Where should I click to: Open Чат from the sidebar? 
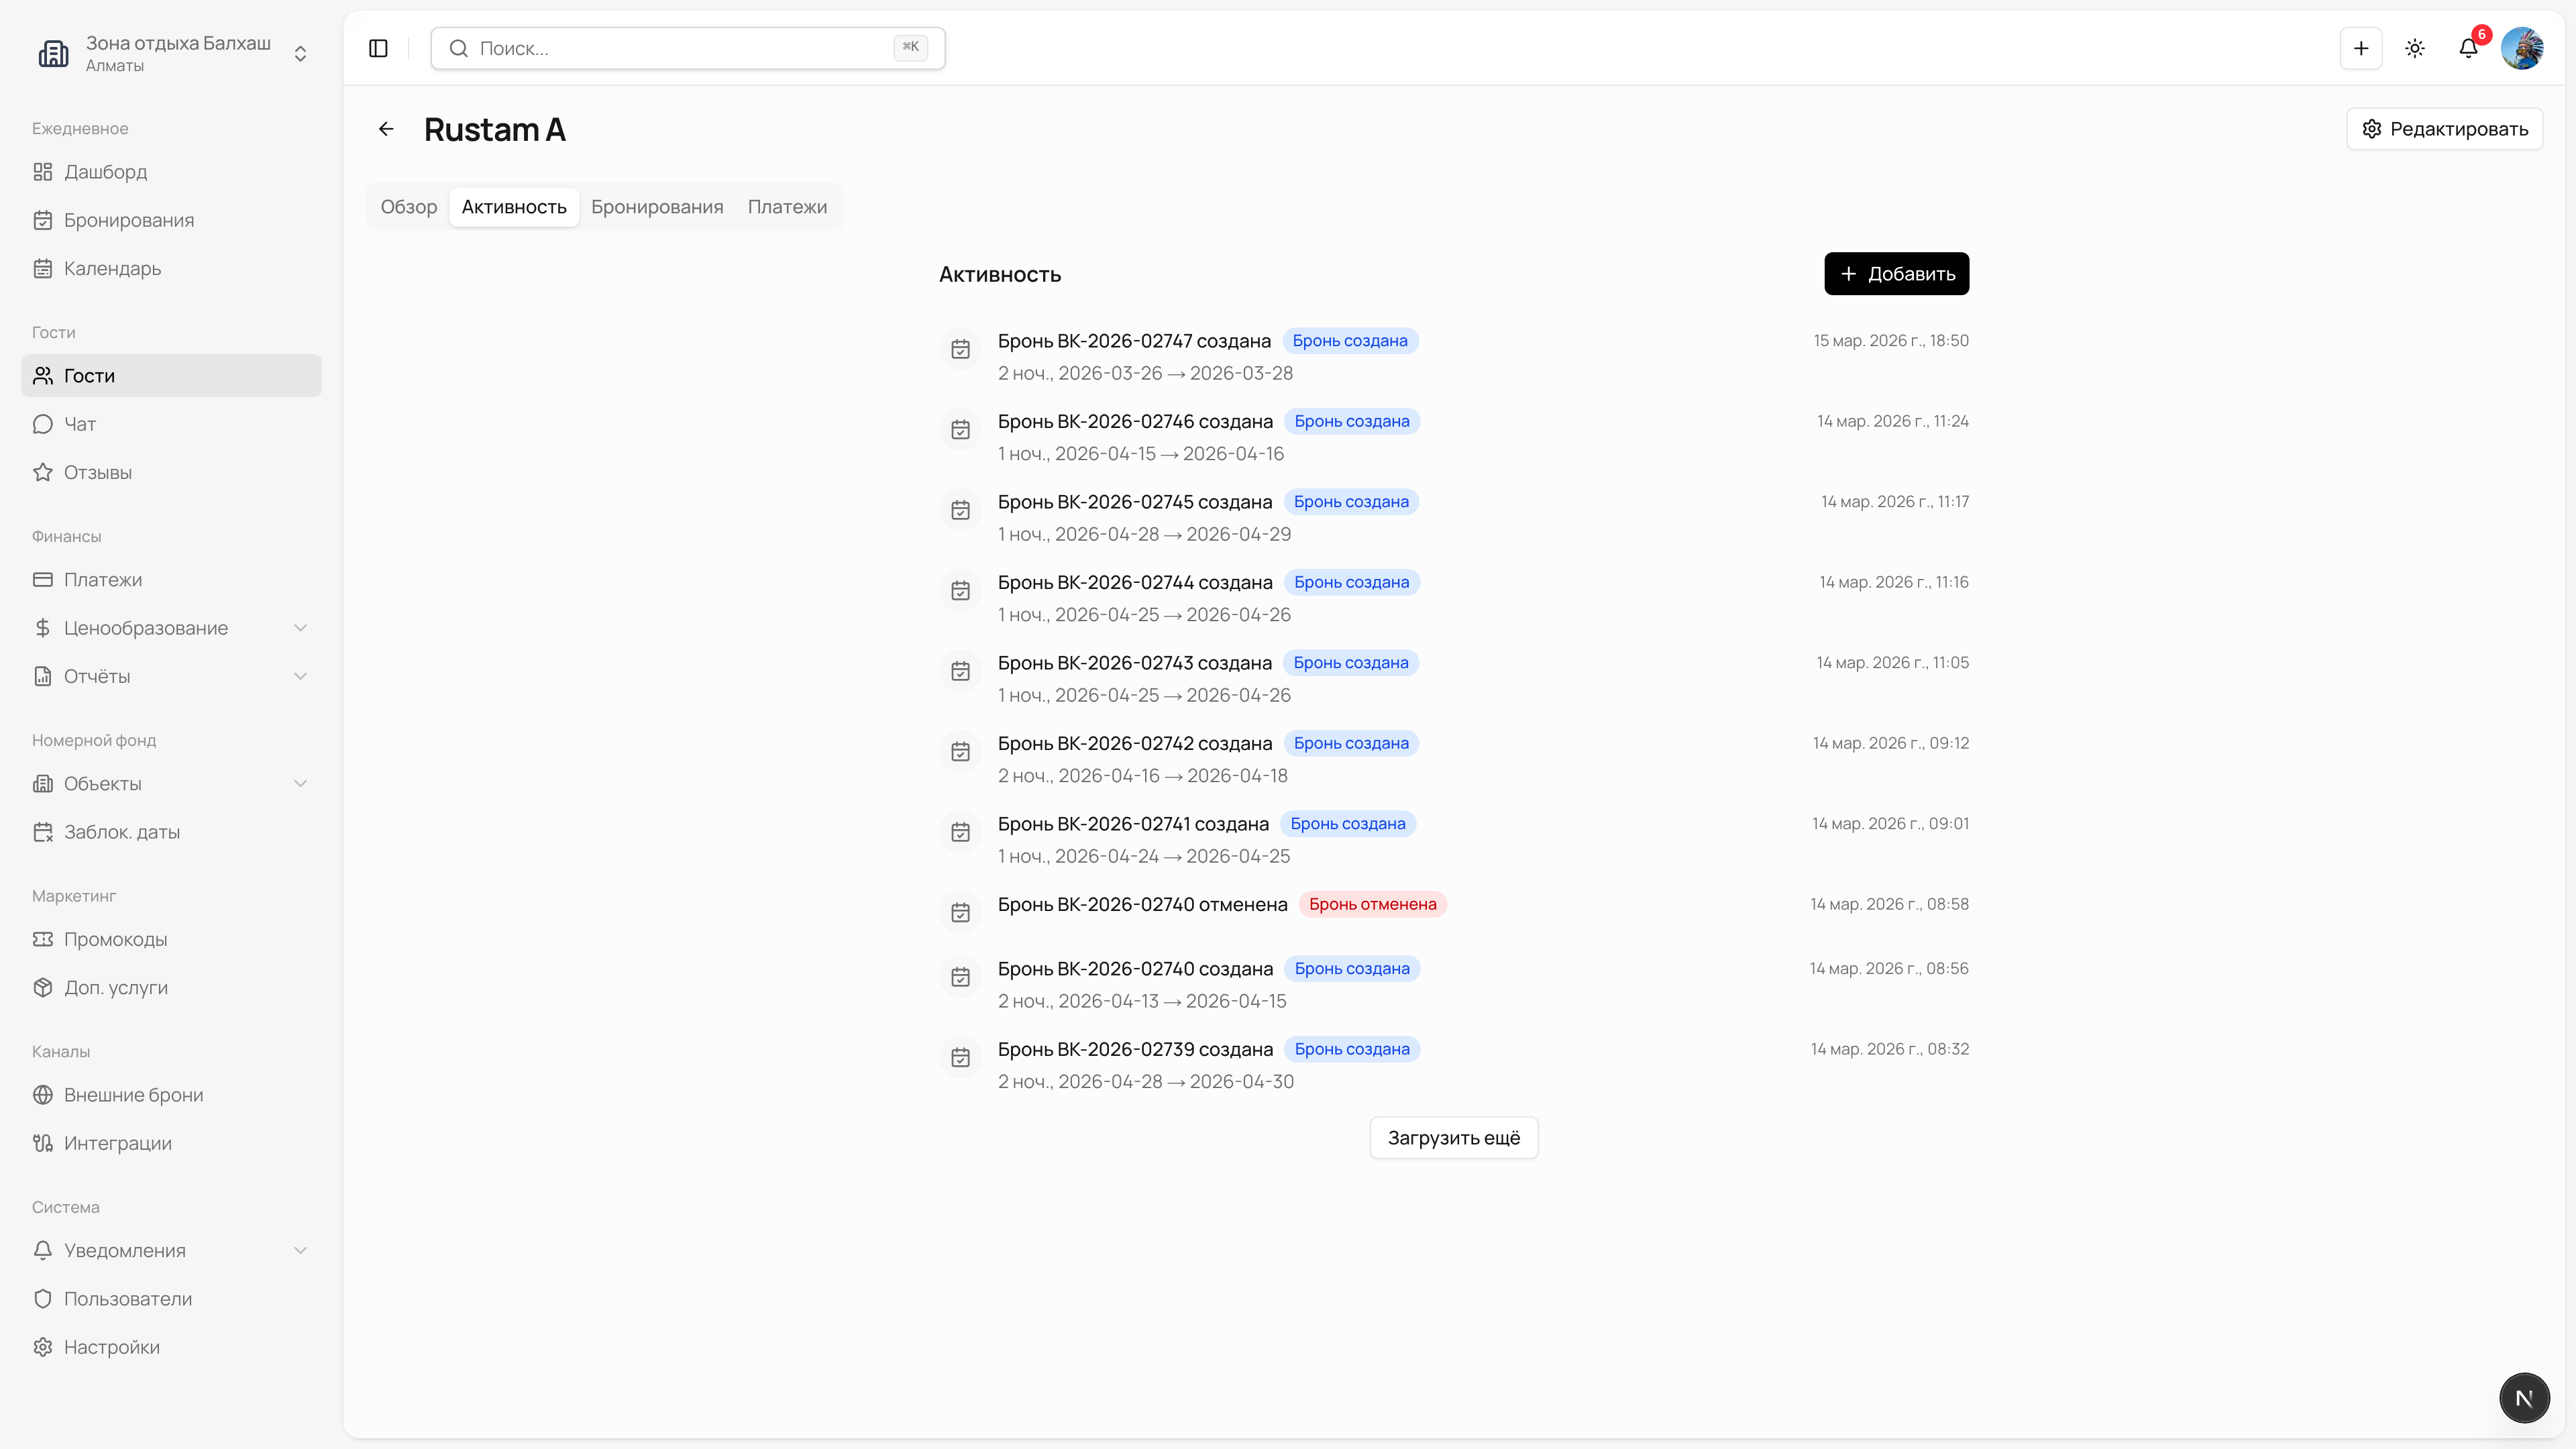pyautogui.click(x=80, y=424)
